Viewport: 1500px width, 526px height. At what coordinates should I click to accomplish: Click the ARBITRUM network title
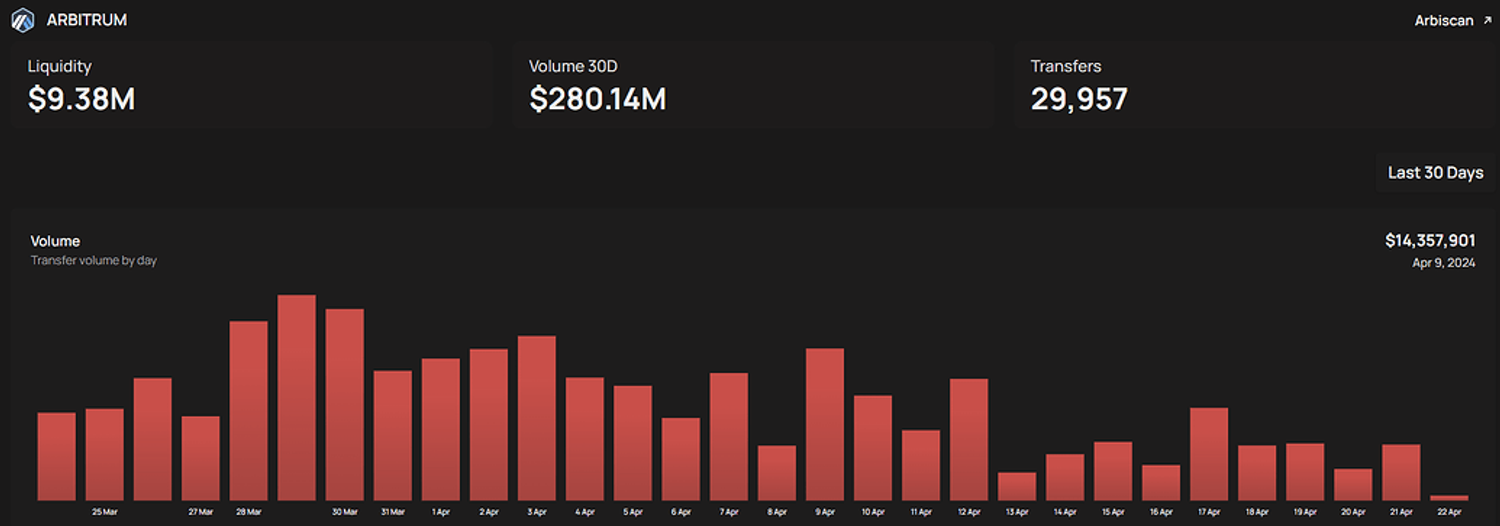(x=87, y=20)
